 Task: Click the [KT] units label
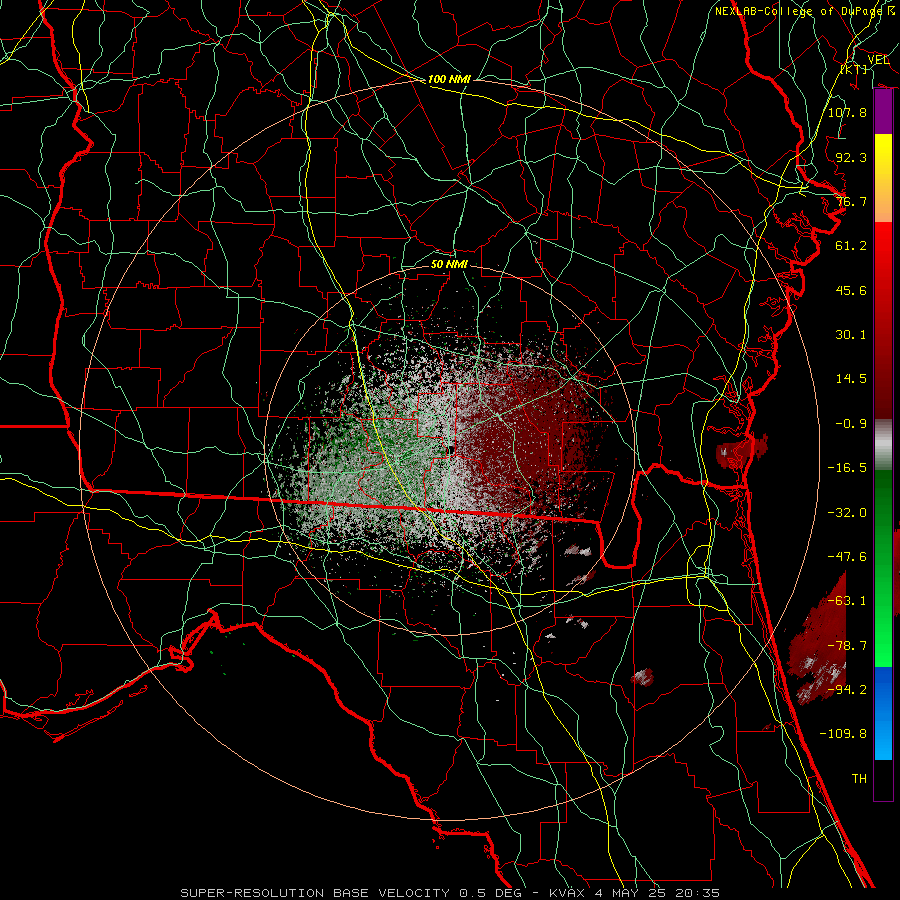tap(854, 69)
